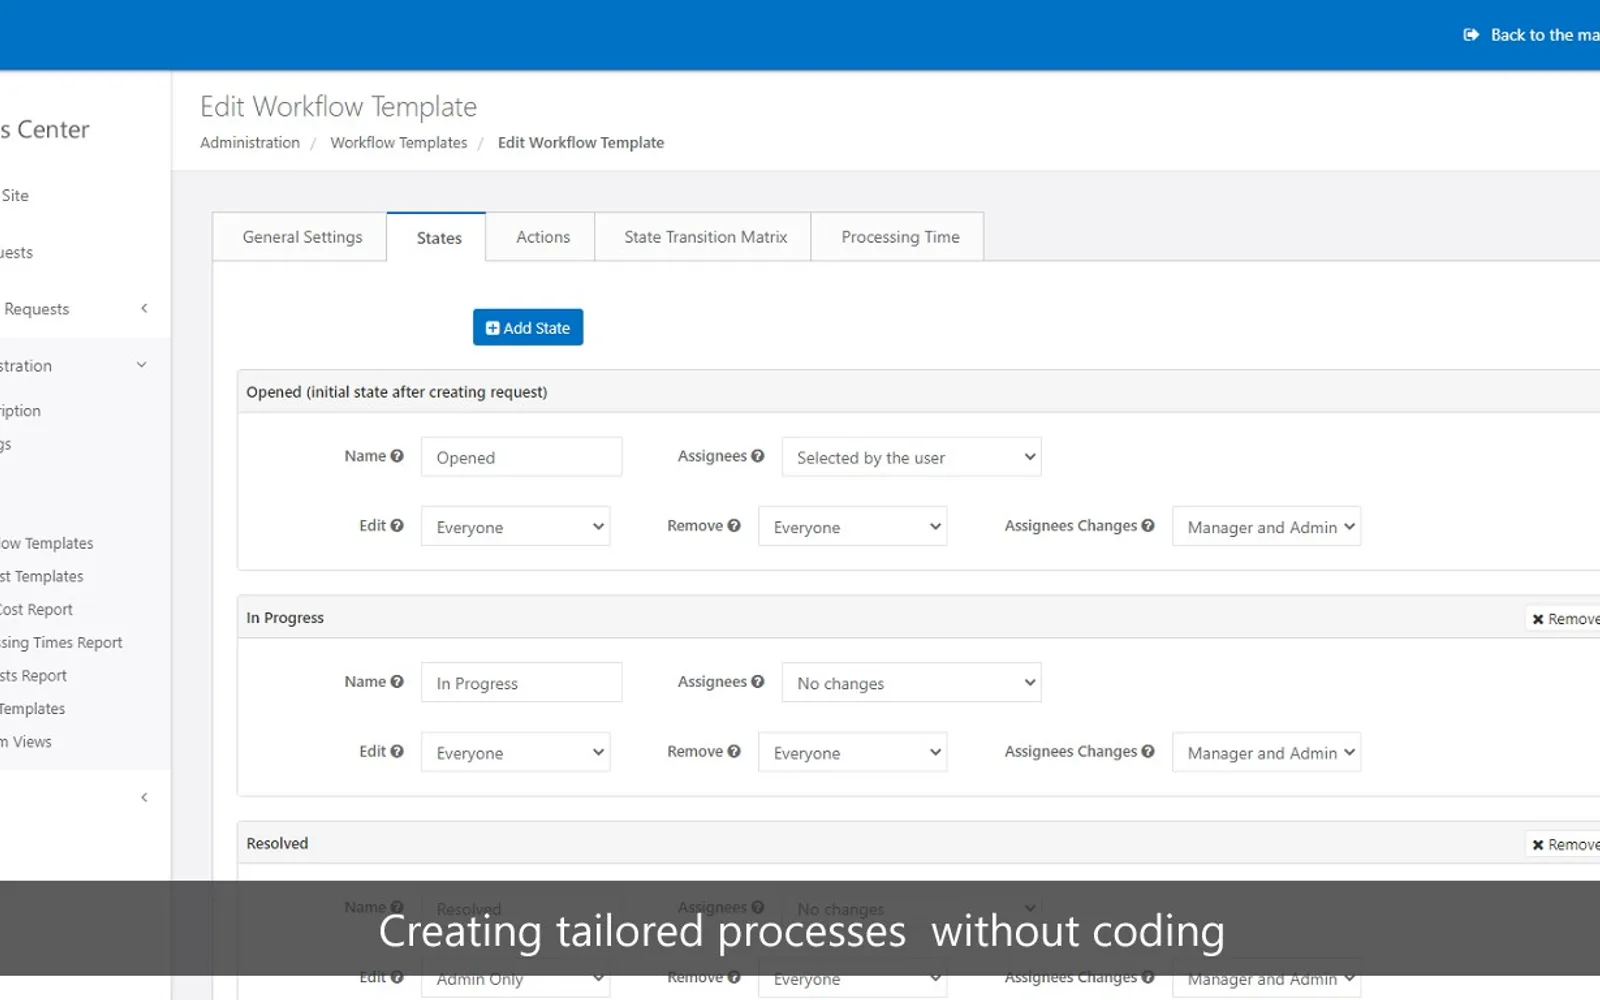
Task: Collapse the Administration sidebar chevron
Action: pyautogui.click(x=142, y=366)
